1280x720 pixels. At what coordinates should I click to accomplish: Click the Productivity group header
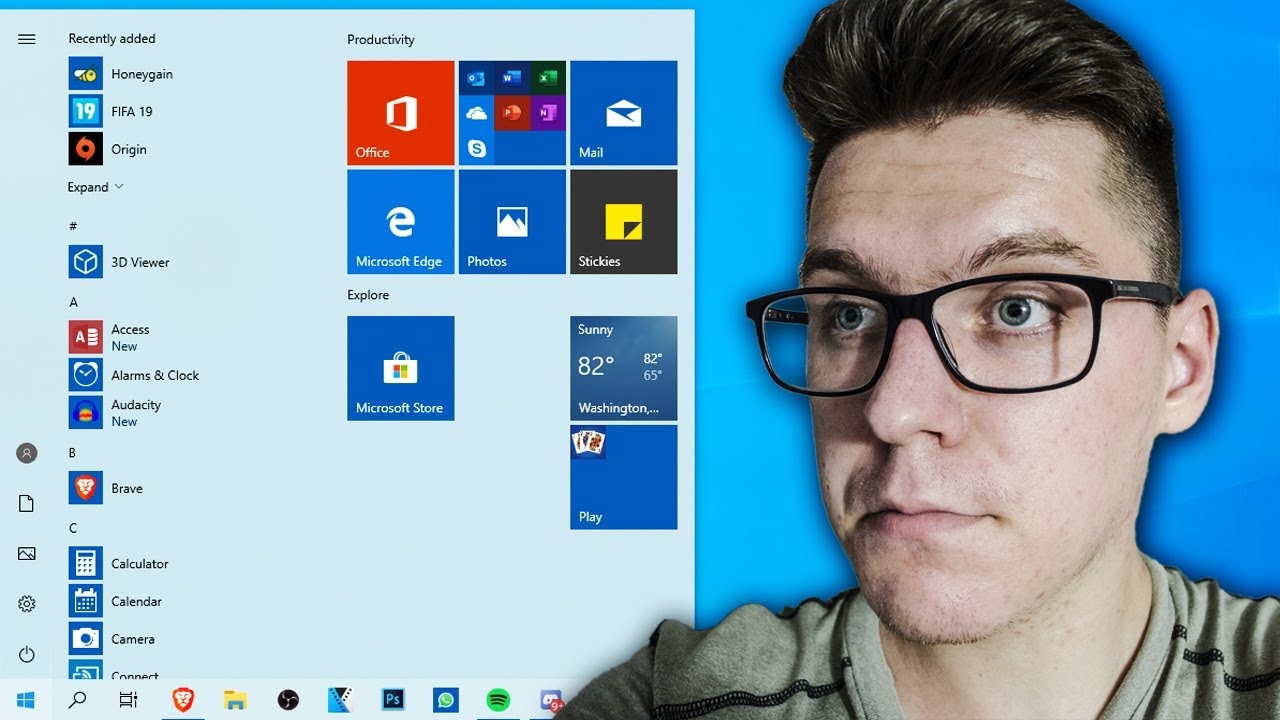[x=380, y=40]
